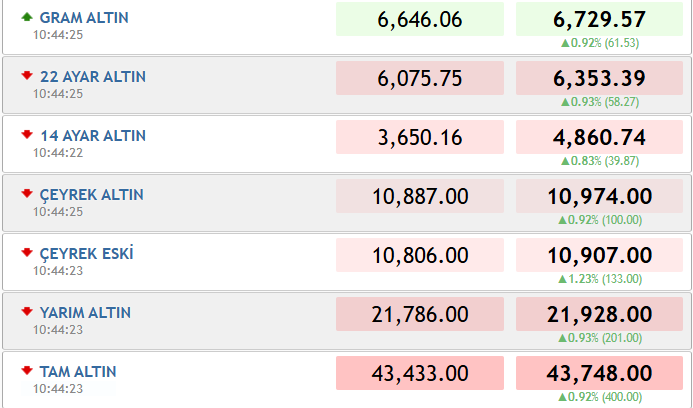Click the 1.23% (133.00) change under ÇEYREK ESKİ
693x408 pixels.
pos(600,279)
